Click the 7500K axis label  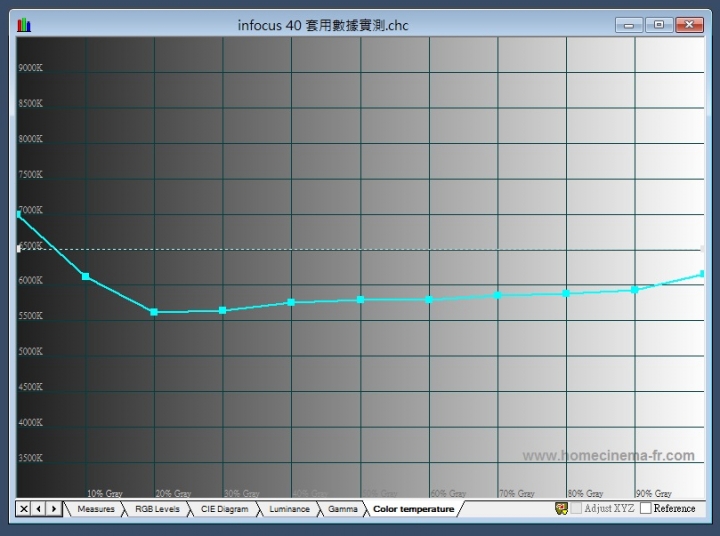click(30, 175)
